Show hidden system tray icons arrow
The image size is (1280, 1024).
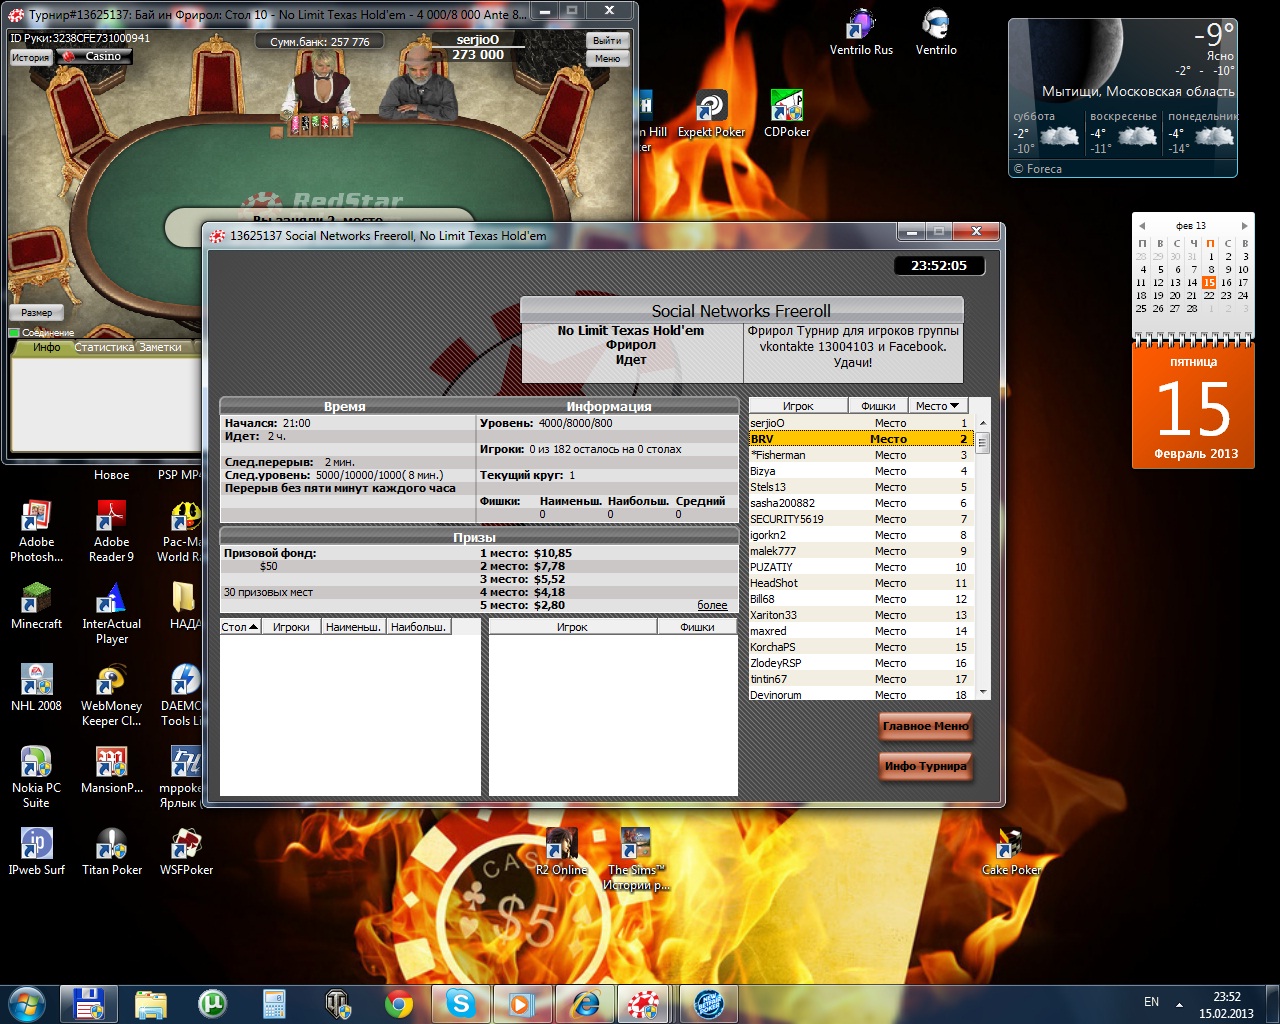(1179, 1003)
